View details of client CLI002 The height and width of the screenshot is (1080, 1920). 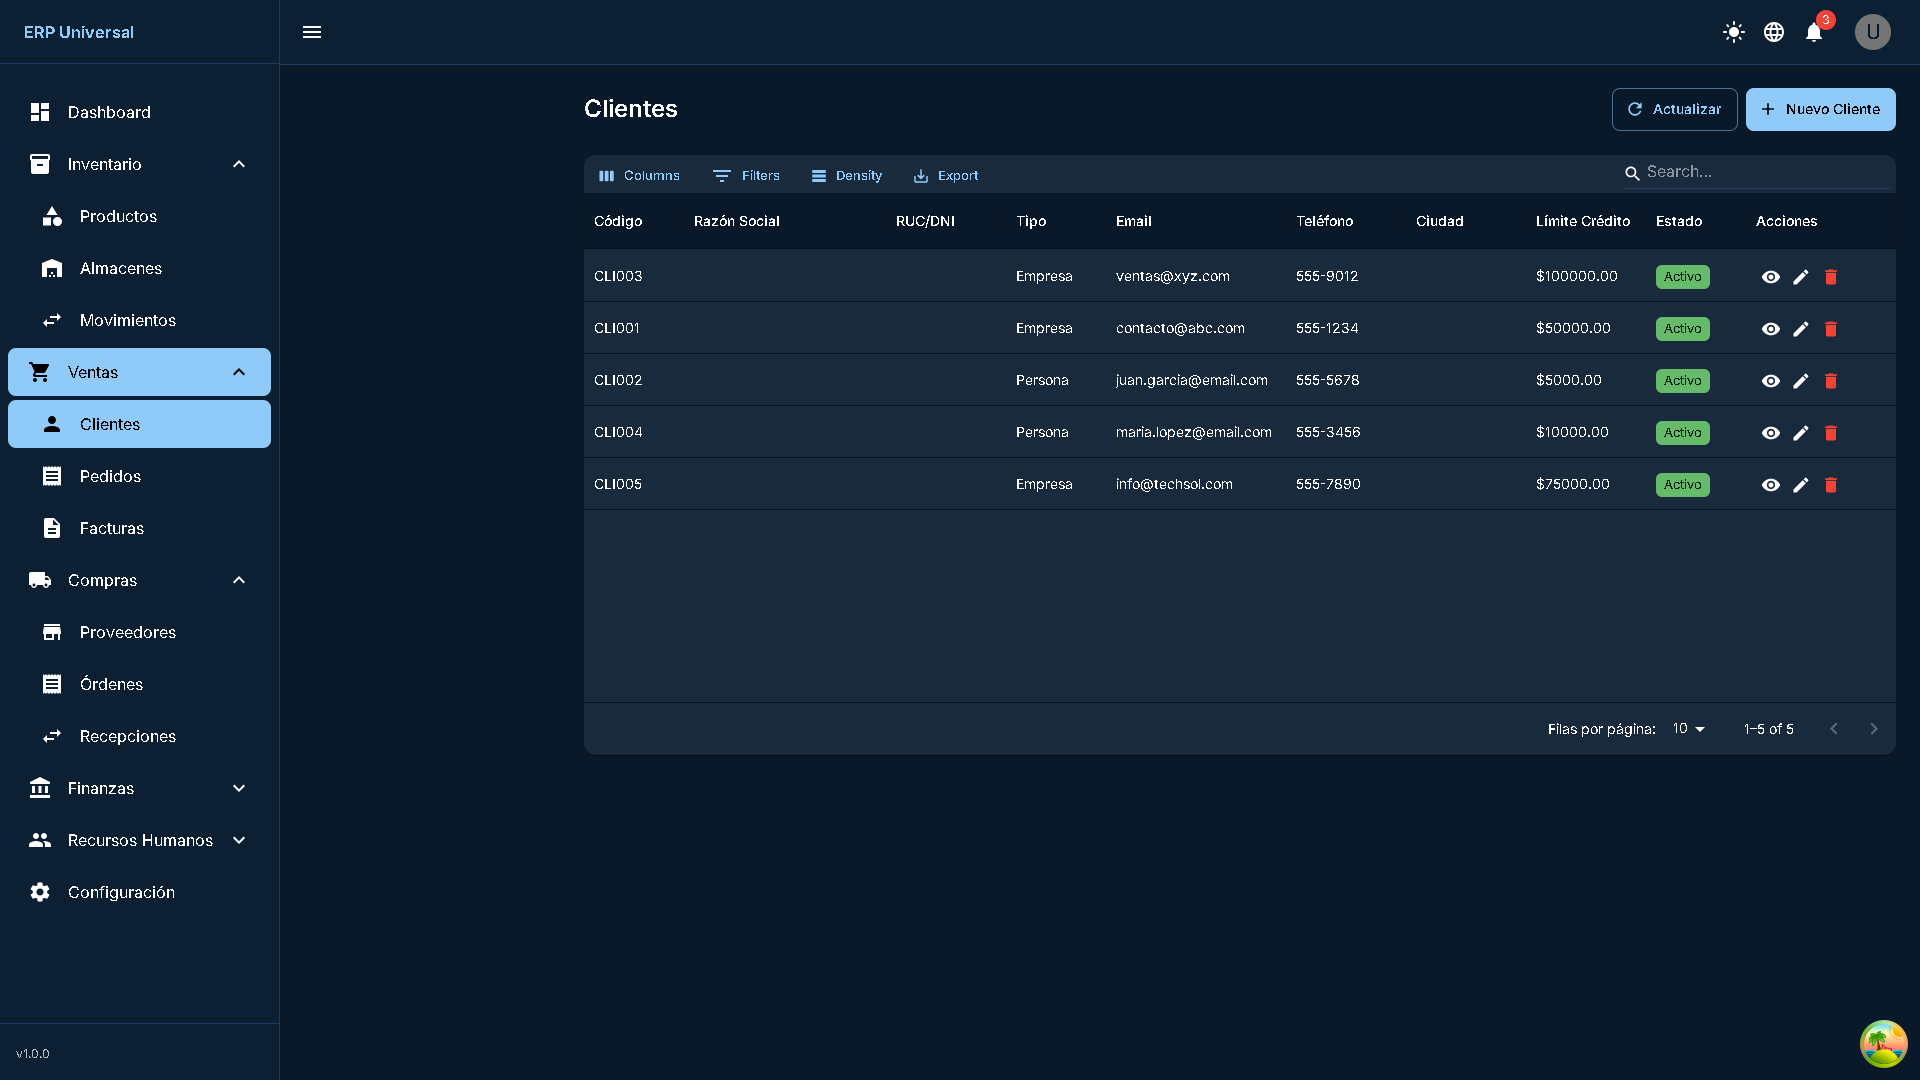pyautogui.click(x=1770, y=381)
